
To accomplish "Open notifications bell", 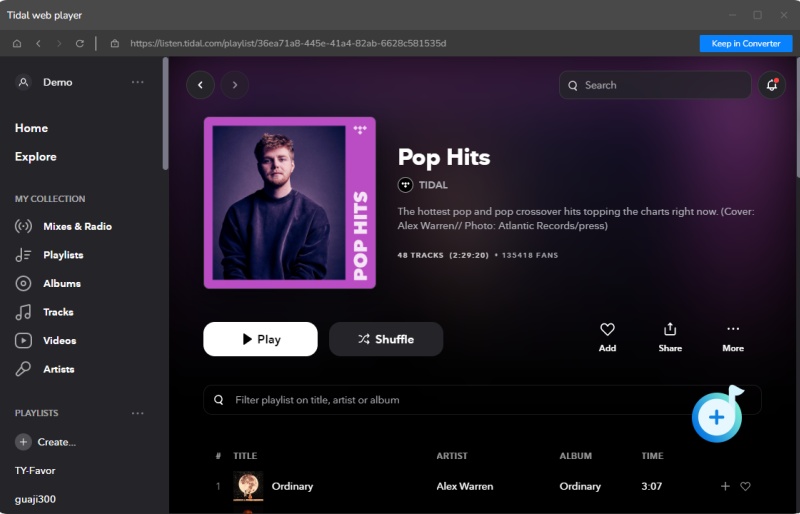I will [x=771, y=85].
